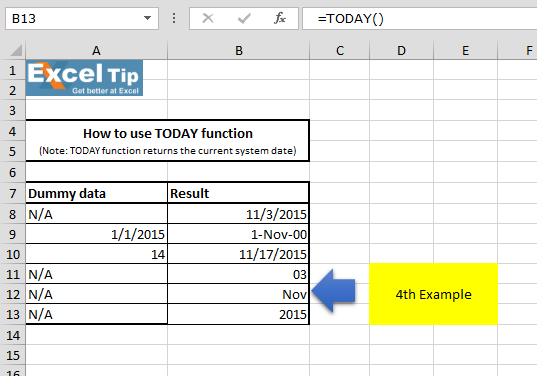Select row 7 header

(x=13, y=193)
